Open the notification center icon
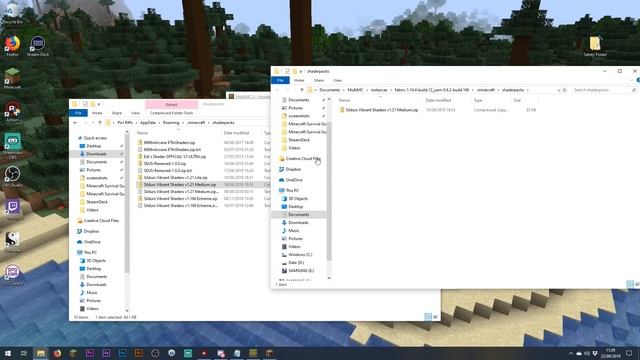 [x=629, y=353]
